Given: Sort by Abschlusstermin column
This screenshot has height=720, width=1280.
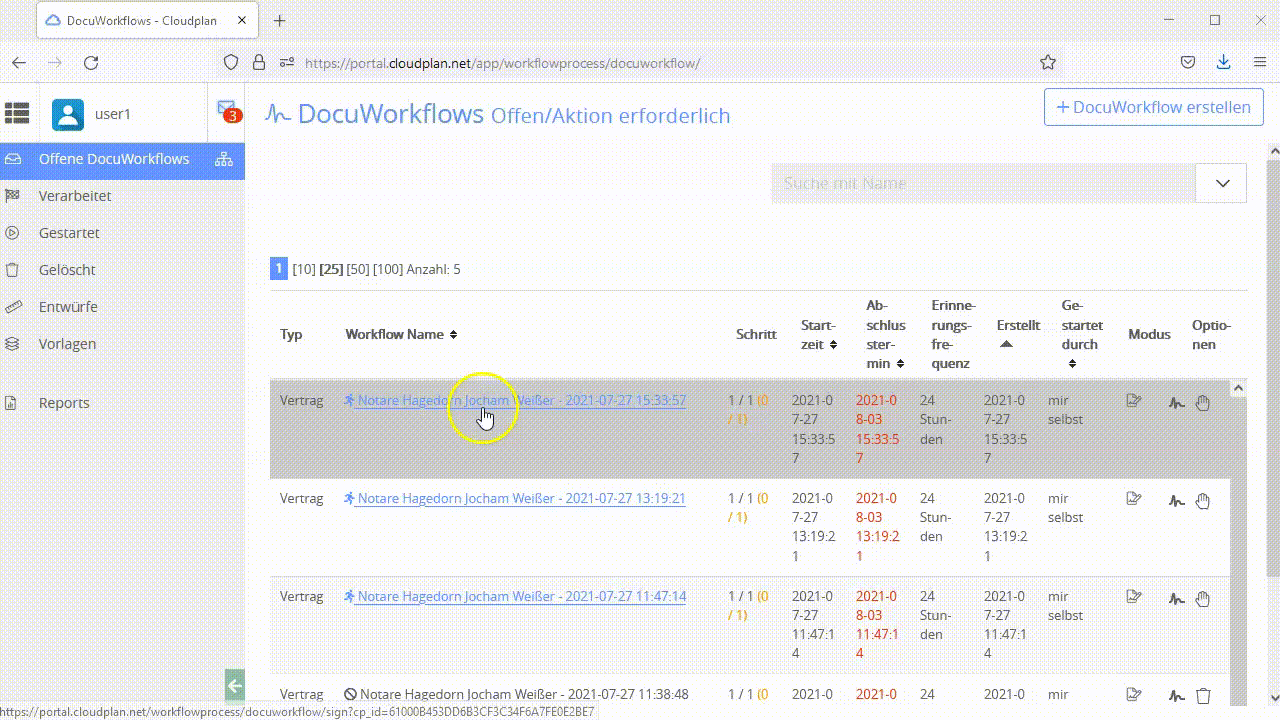Looking at the screenshot, I should coord(900,364).
